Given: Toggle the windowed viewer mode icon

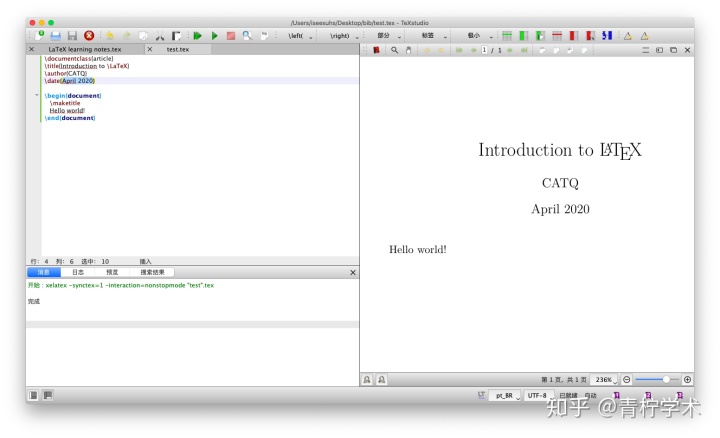Looking at the screenshot, I should [x=673, y=50].
